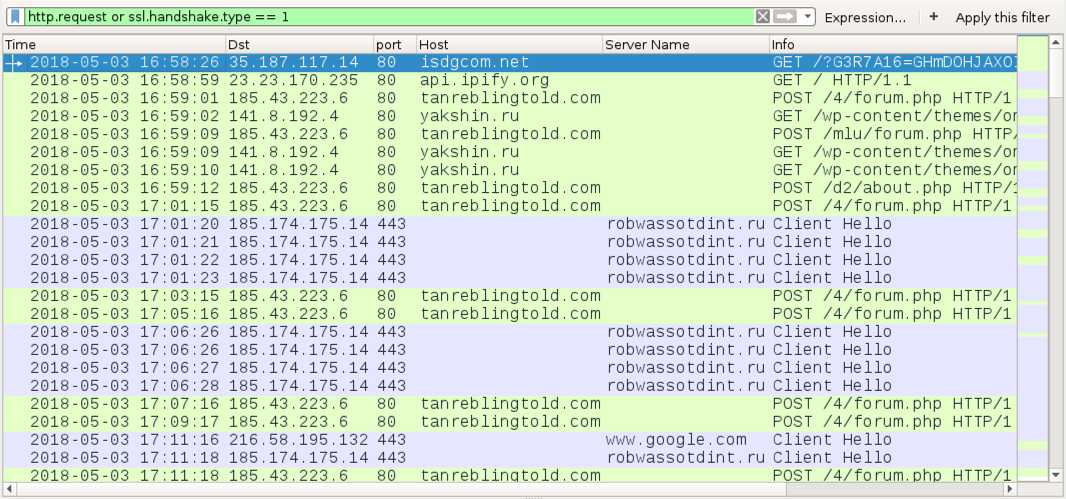1066x499 pixels.
Task: Click the filter bookmark icon
Action: (x=15, y=16)
